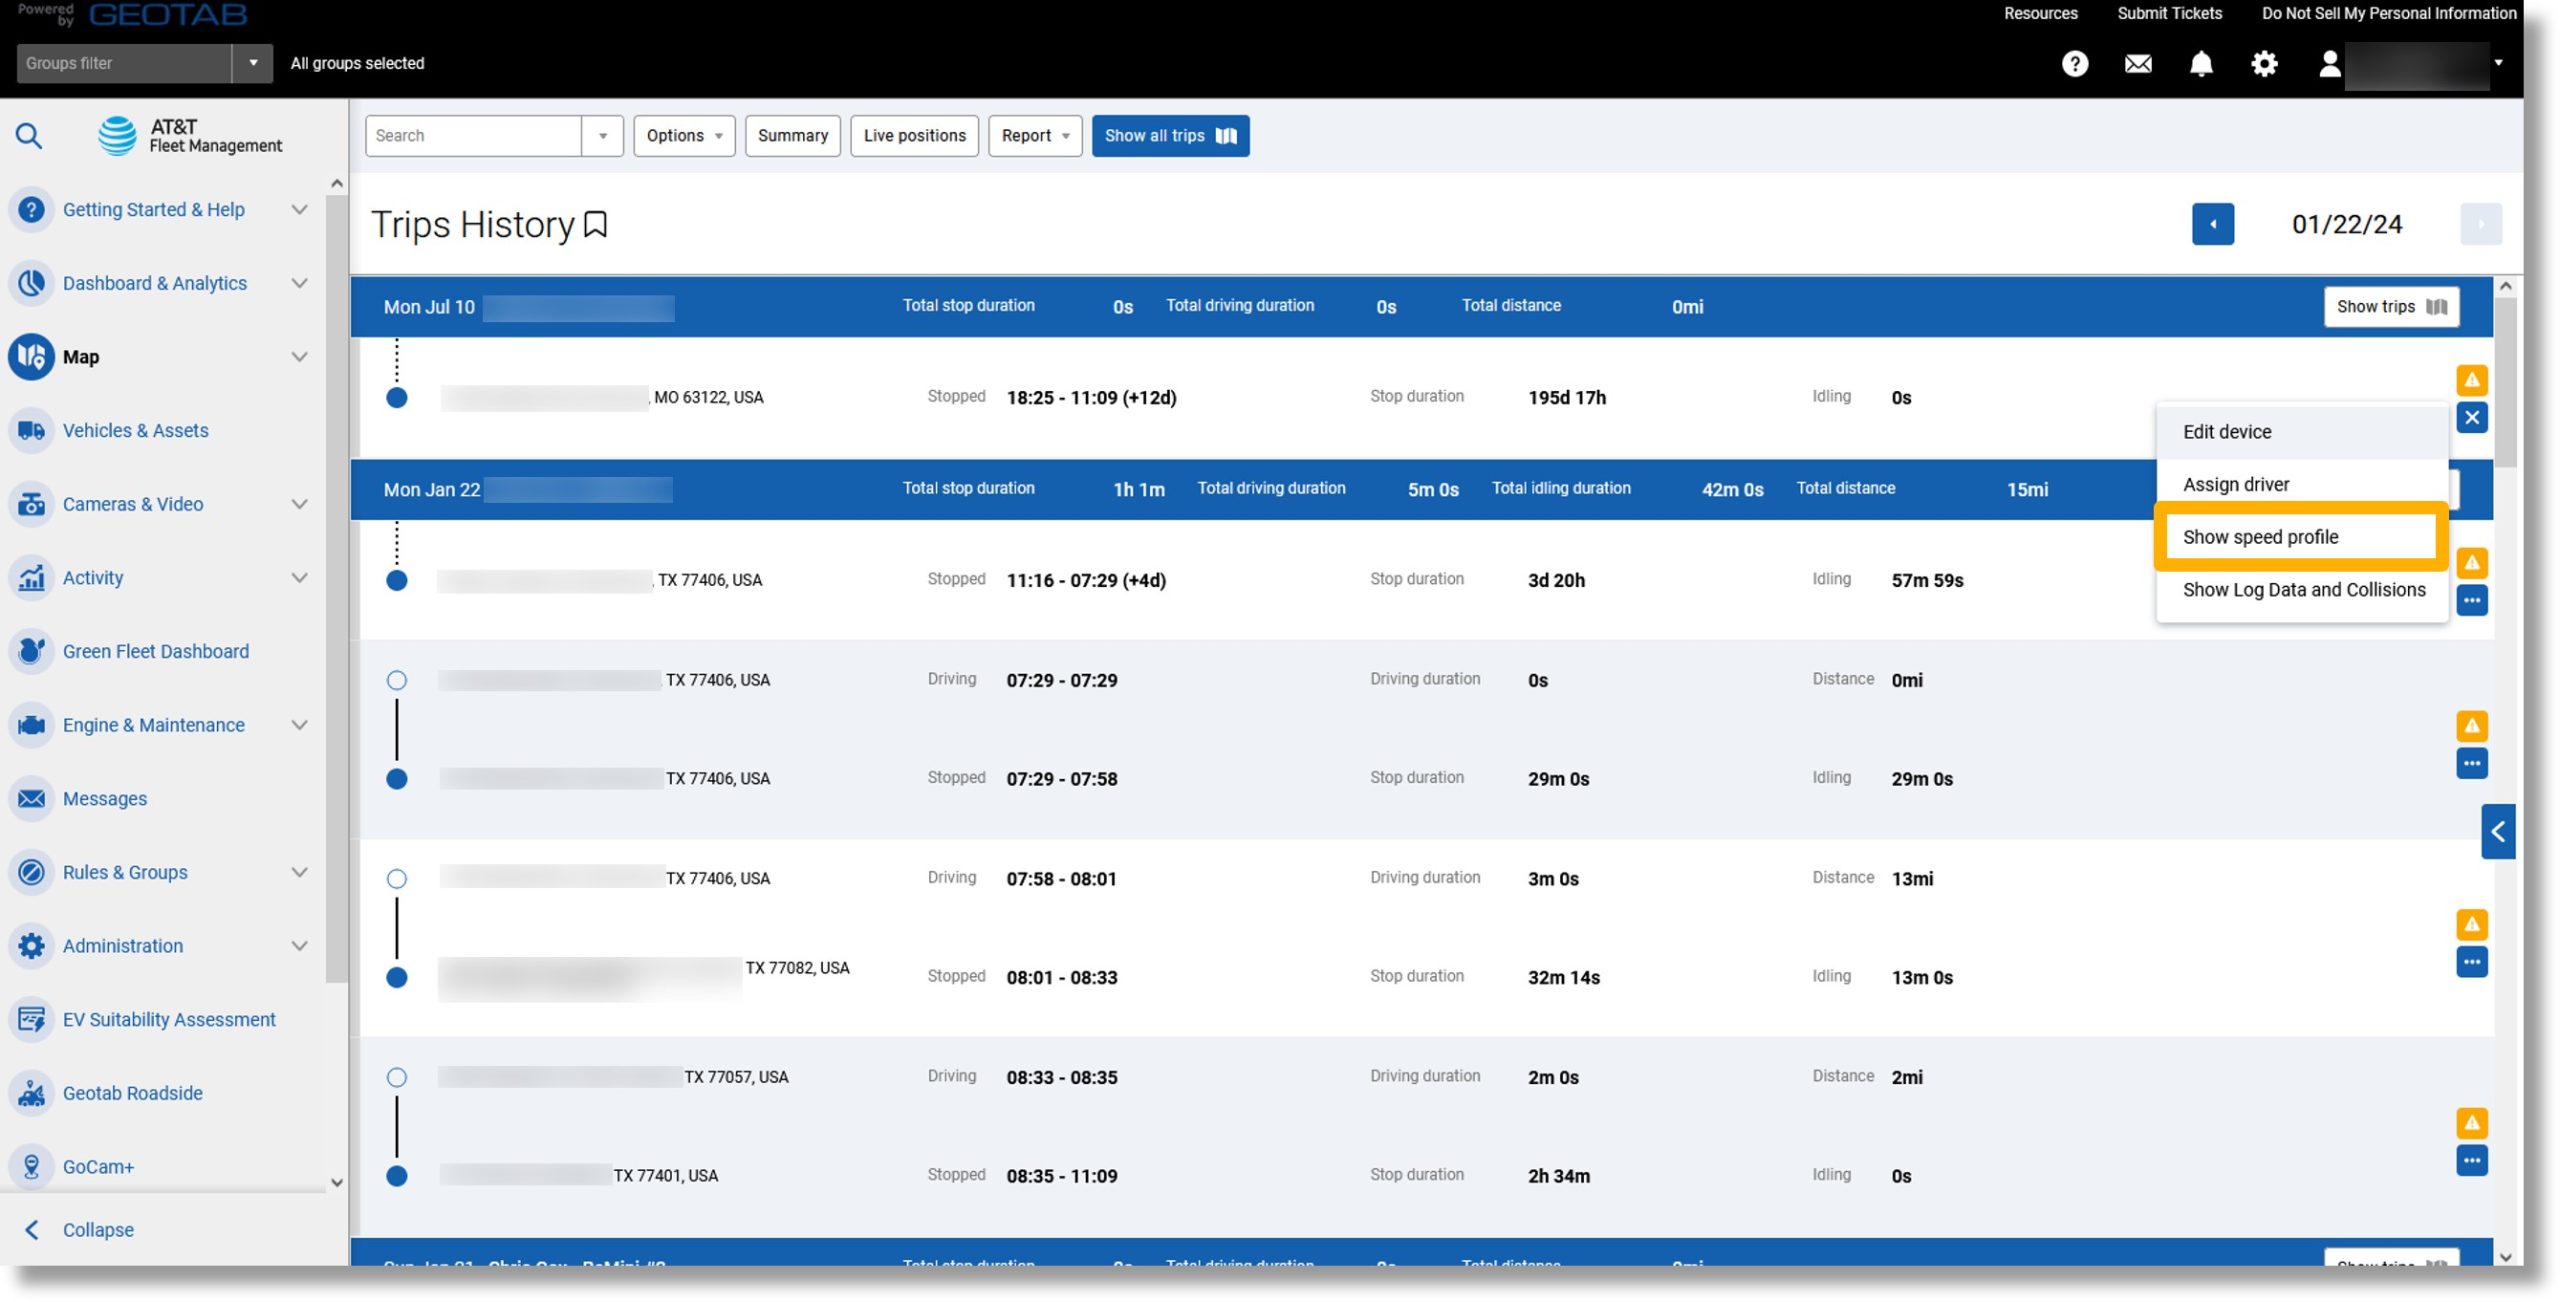Select Edit device from the menu
This screenshot has height=1302, width=2560.
(x=2301, y=432)
